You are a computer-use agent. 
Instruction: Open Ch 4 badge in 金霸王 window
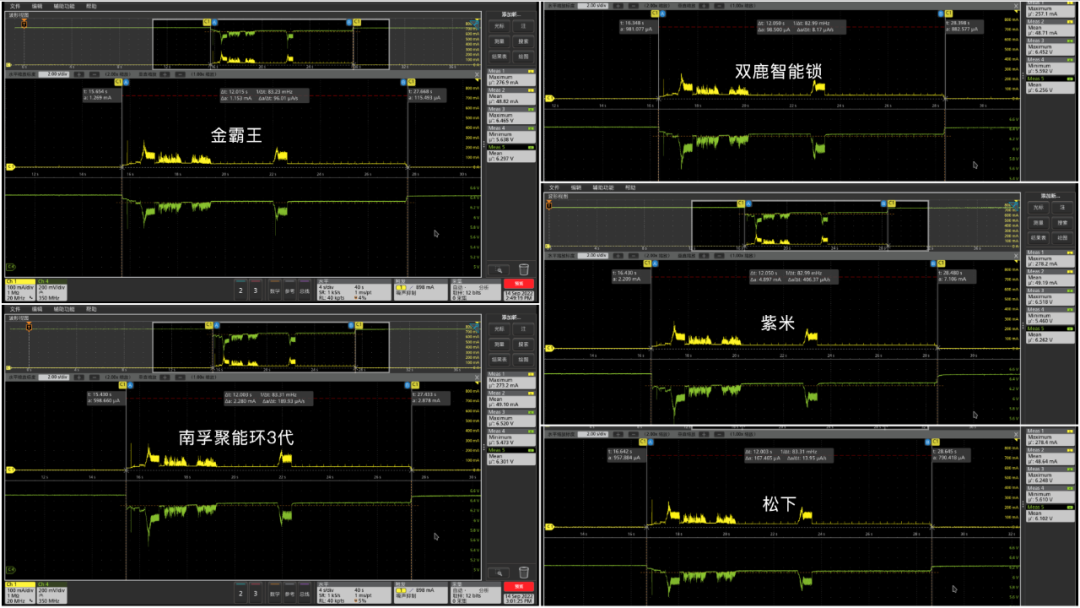coord(52,290)
